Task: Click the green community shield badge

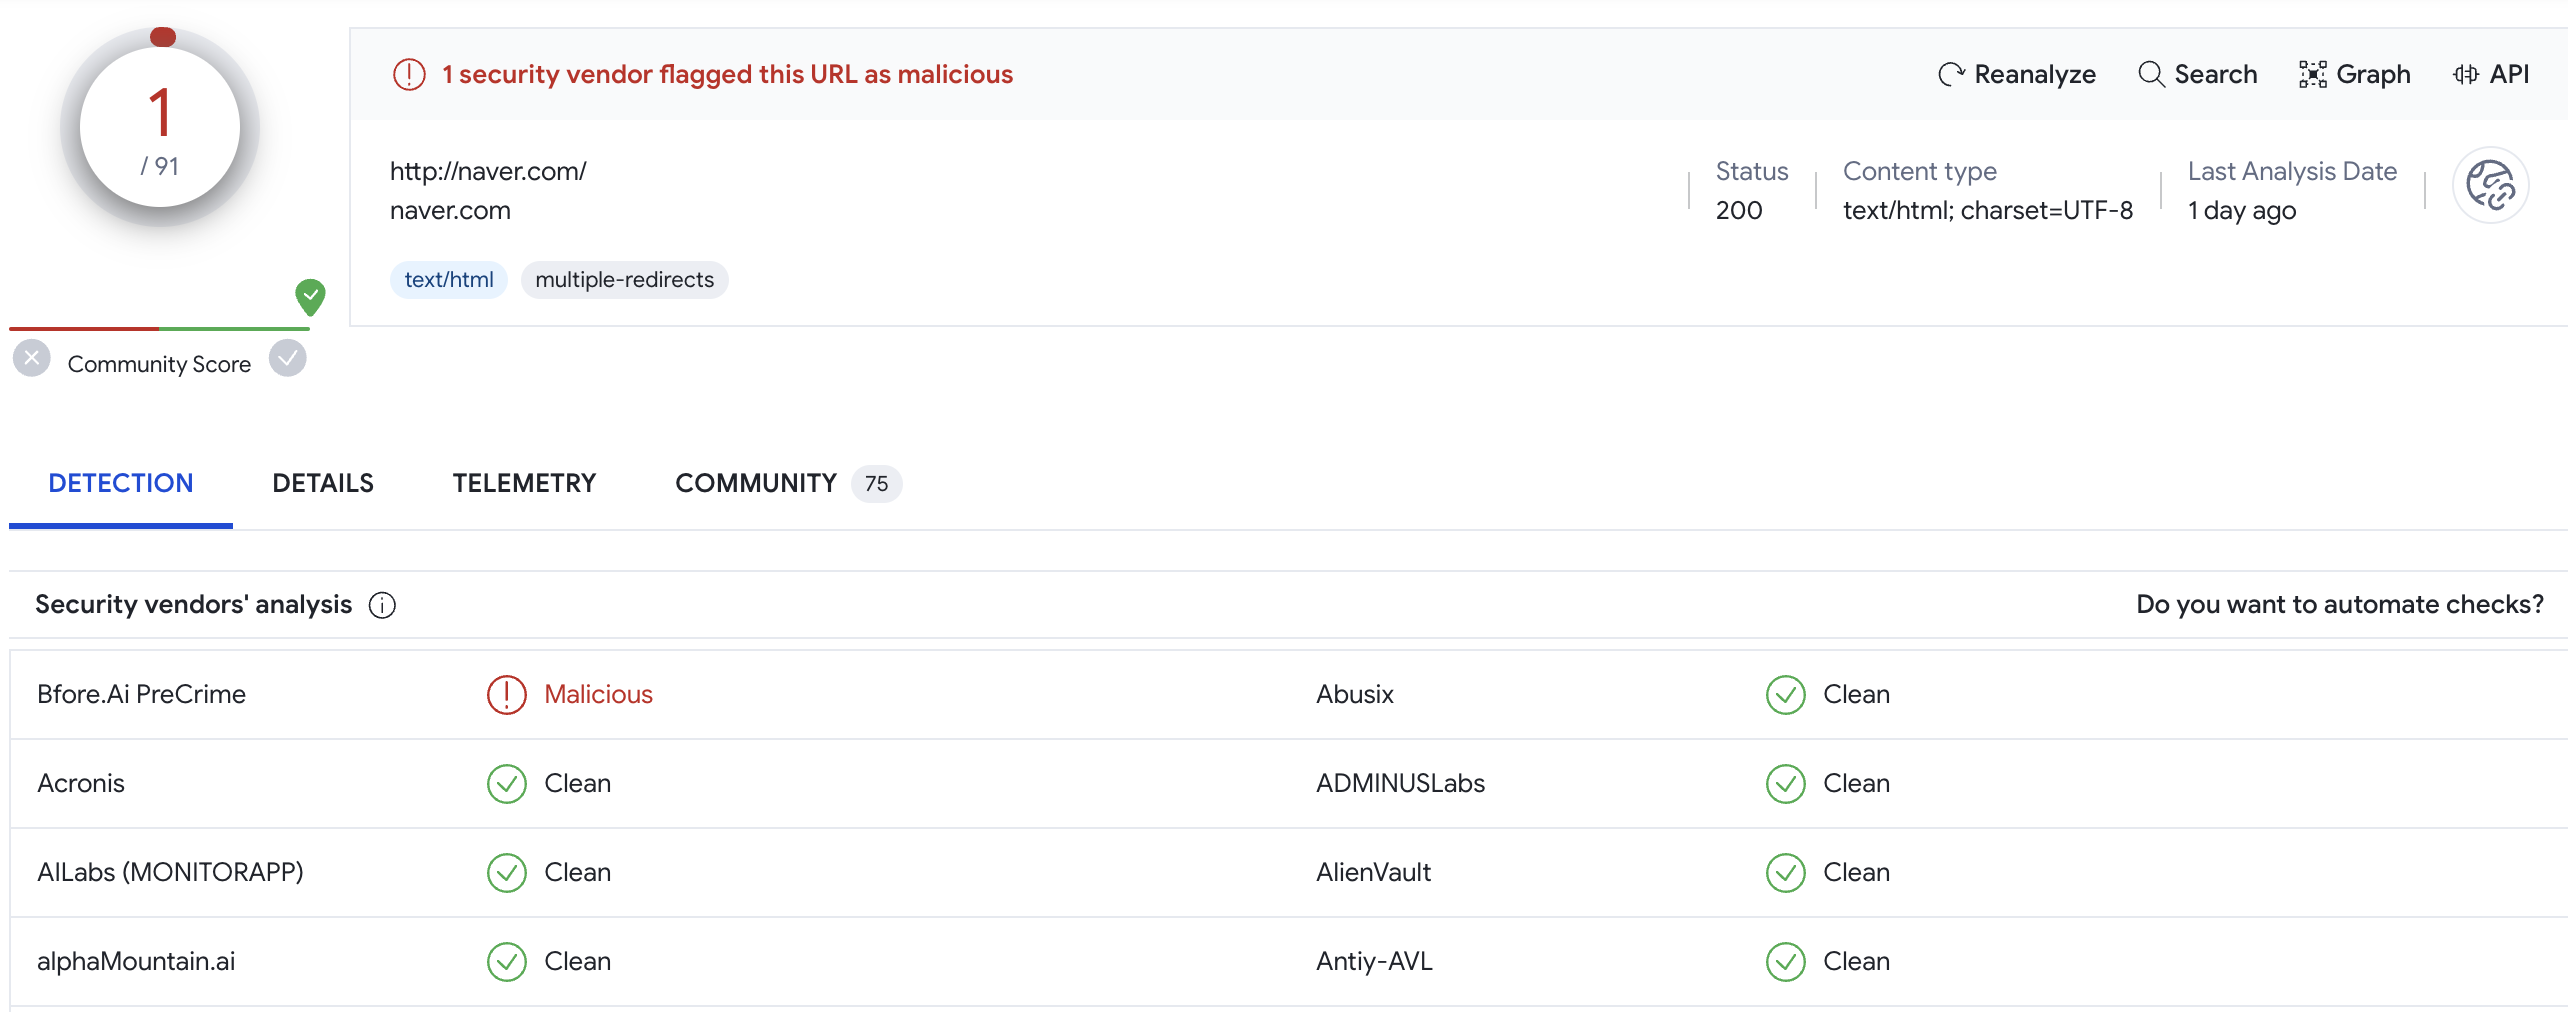Action: (310, 297)
